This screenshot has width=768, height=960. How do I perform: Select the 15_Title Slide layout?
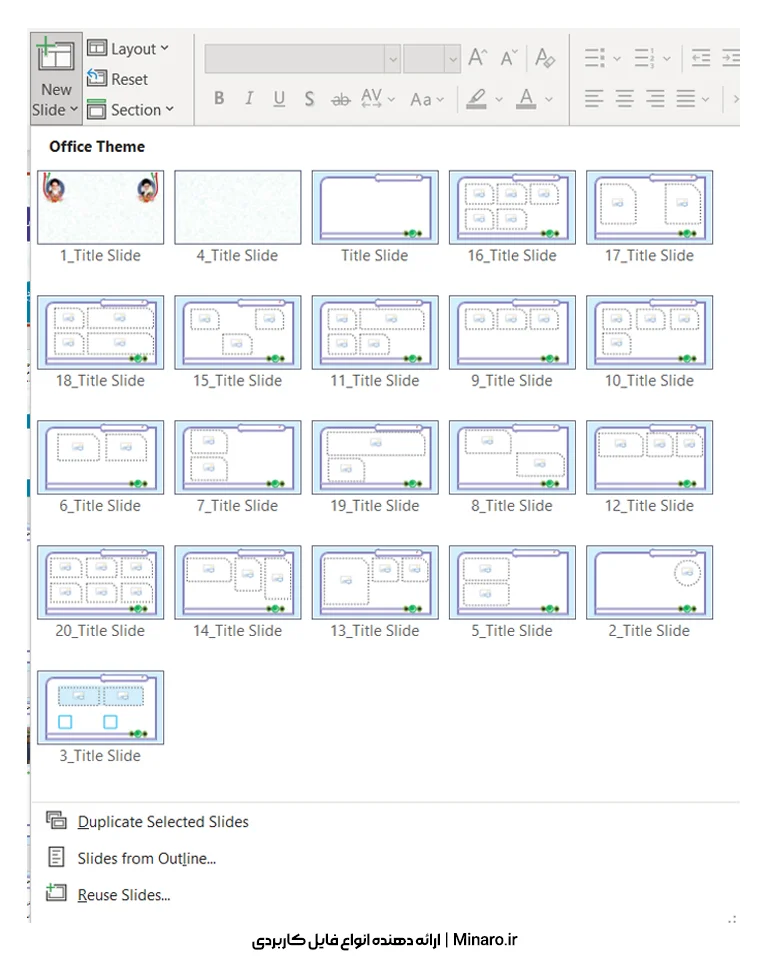click(x=238, y=342)
